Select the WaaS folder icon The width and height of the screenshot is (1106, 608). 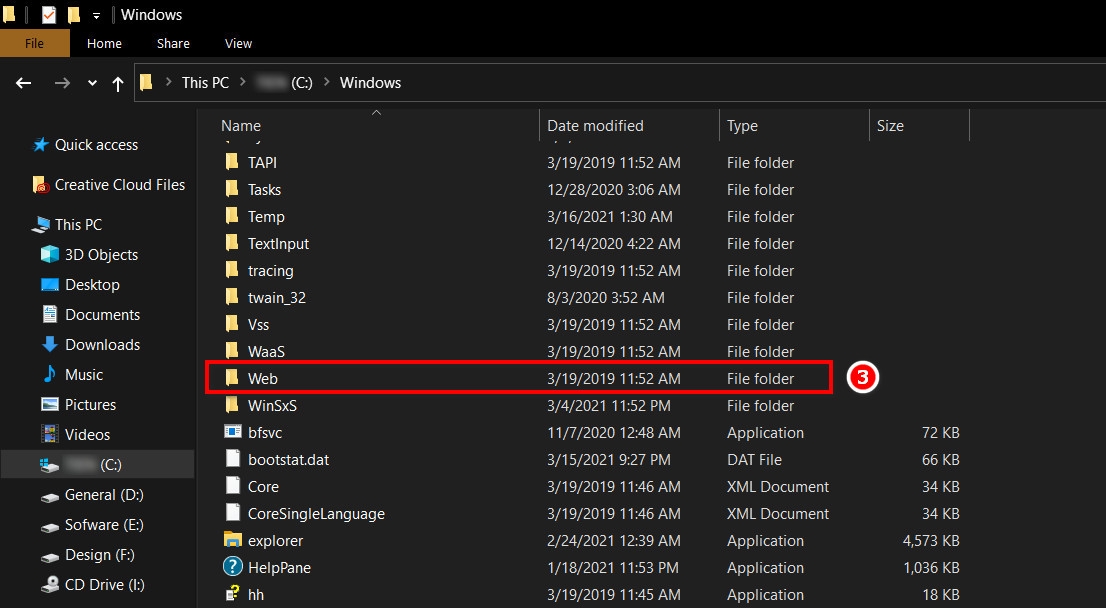tap(232, 351)
